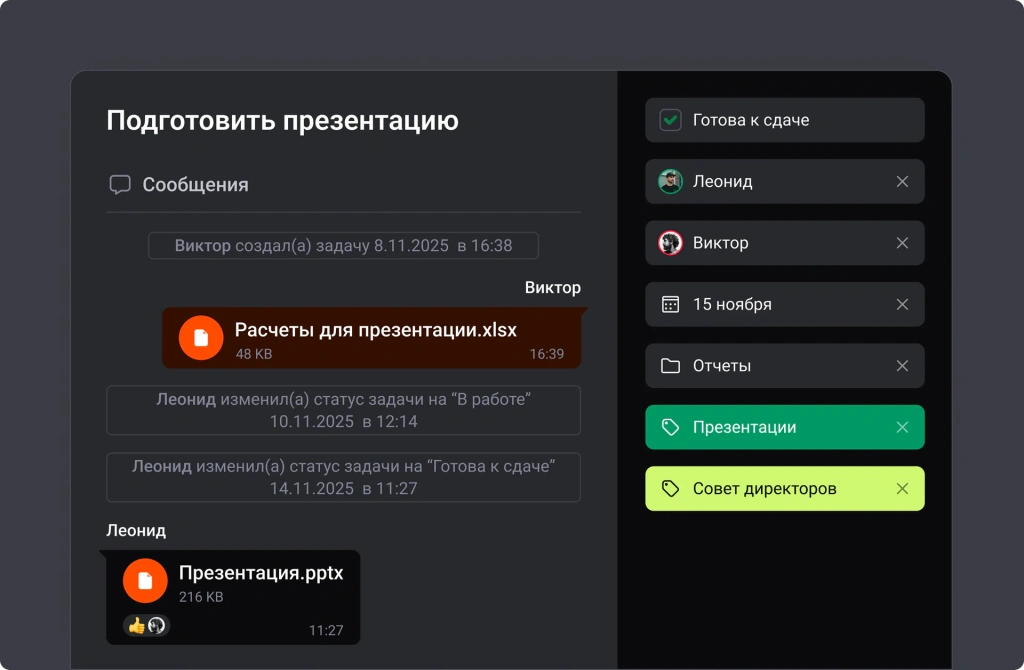The width and height of the screenshot is (1024, 670).
Task: Clear the 15 ноября due date
Action: (x=902, y=304)
